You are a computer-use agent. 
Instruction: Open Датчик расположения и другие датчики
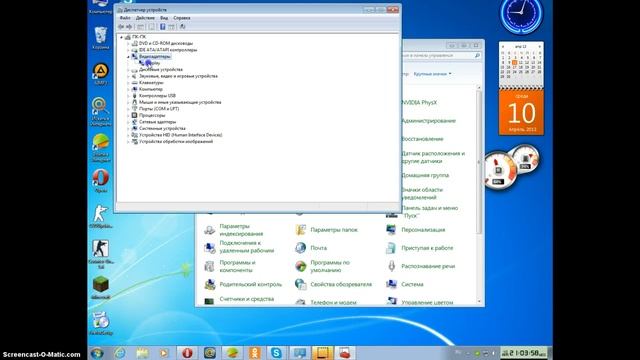433,157
